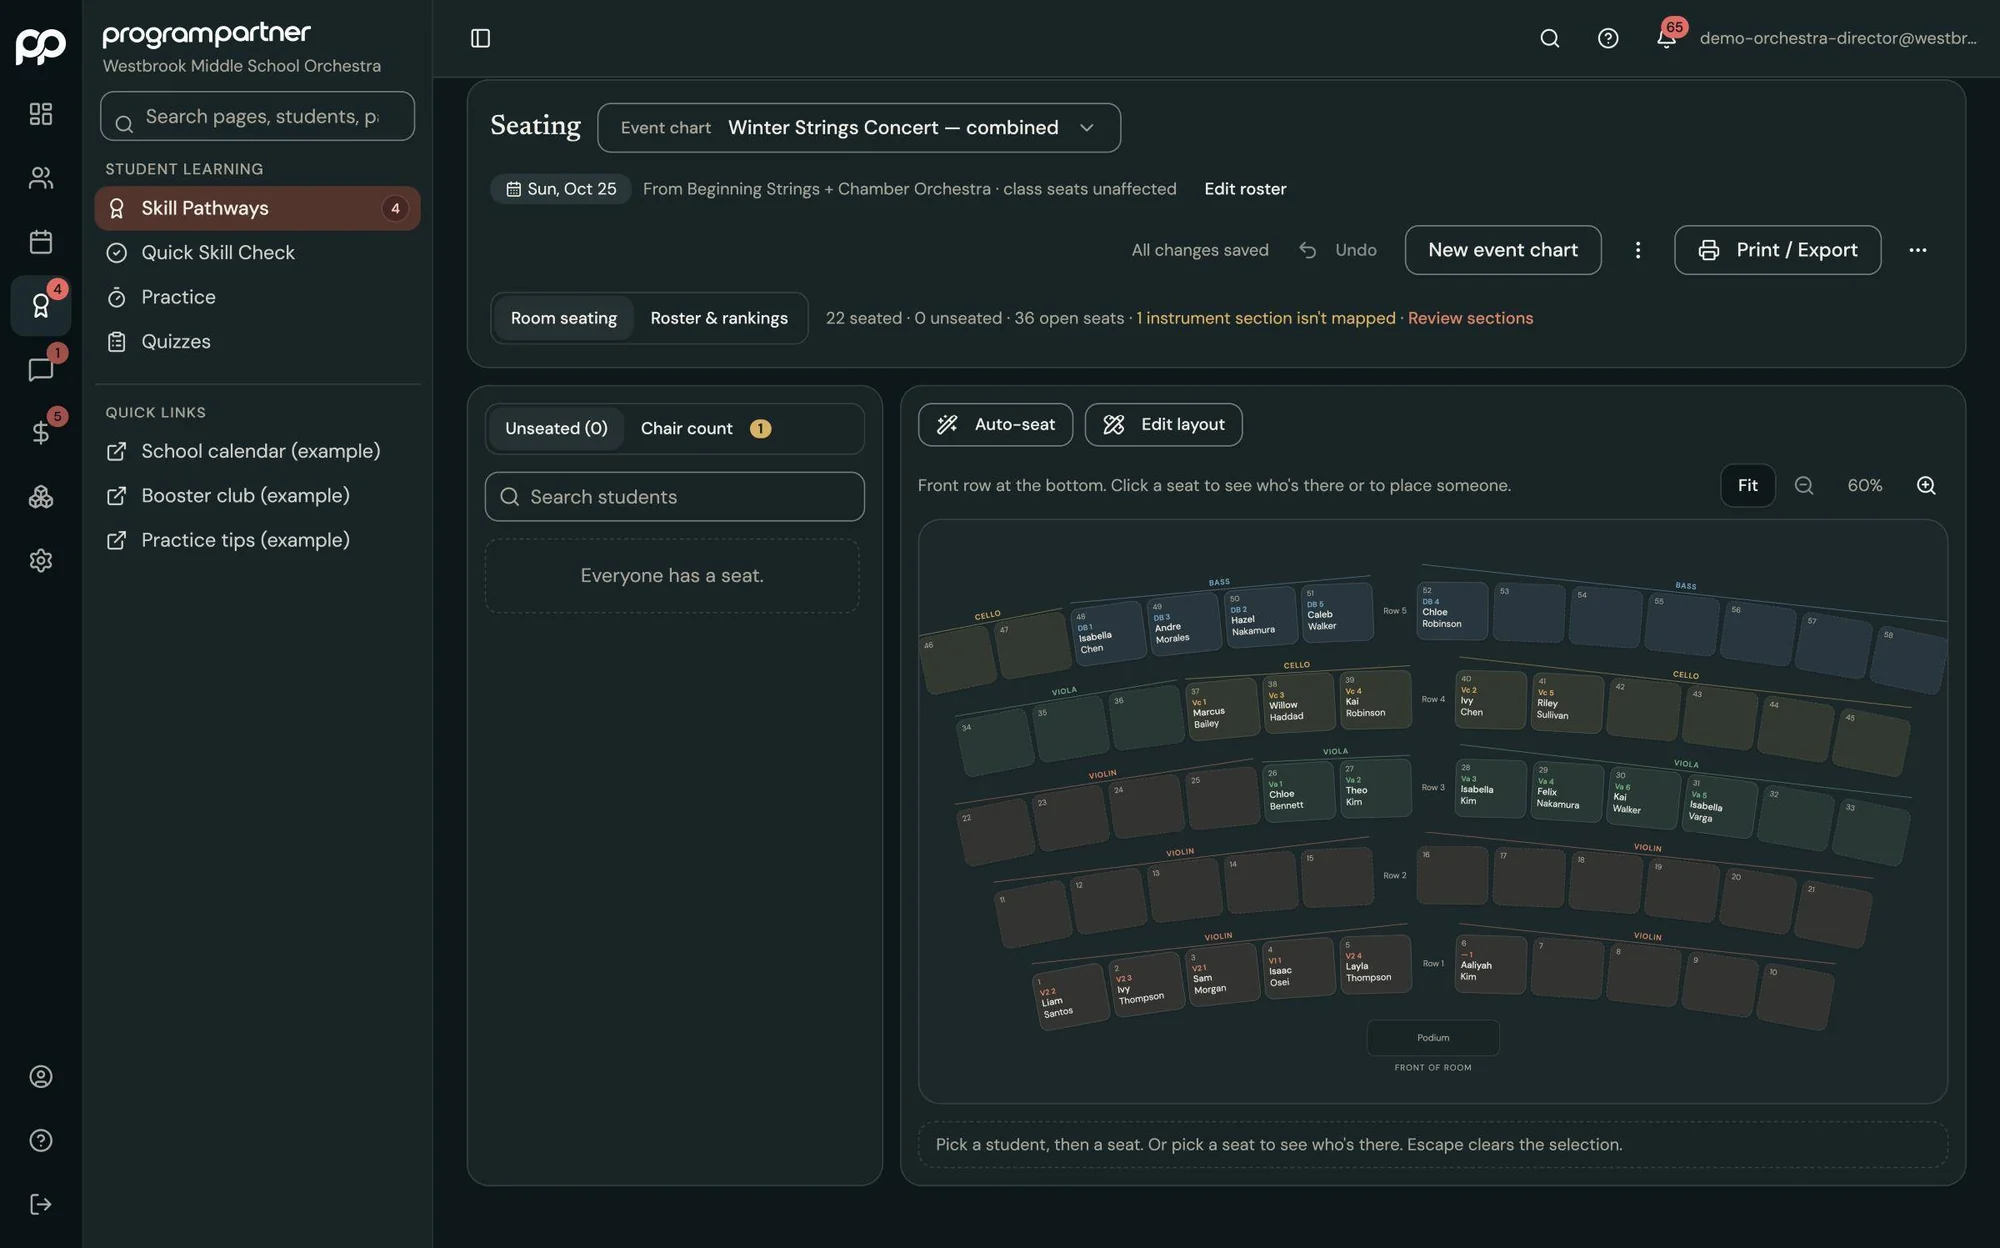Toggle the sidebar collapse icon
Viewport: 2000px width, 1248px height.
pyautogui.click(x=480, y=38)
